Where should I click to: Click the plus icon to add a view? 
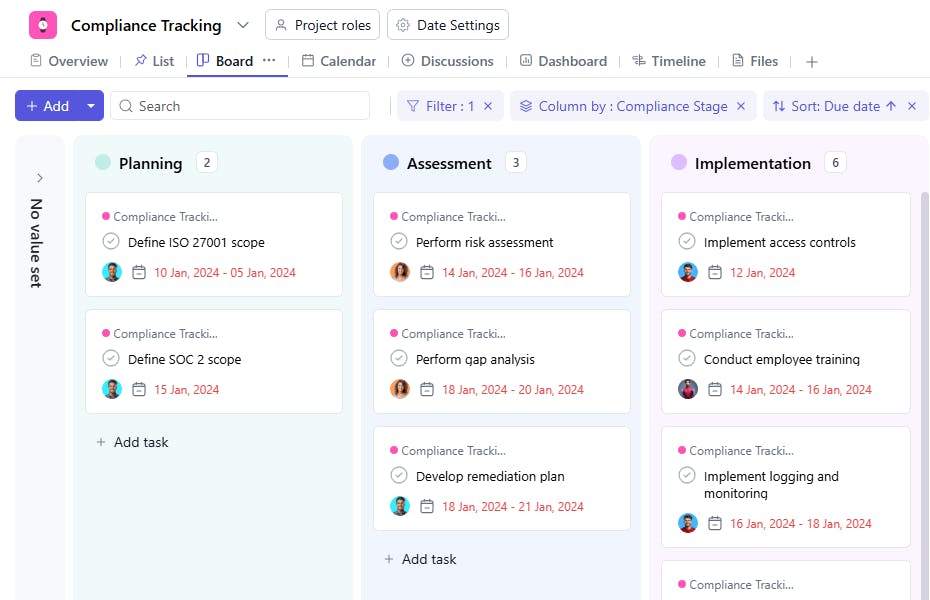coord(812,62)
